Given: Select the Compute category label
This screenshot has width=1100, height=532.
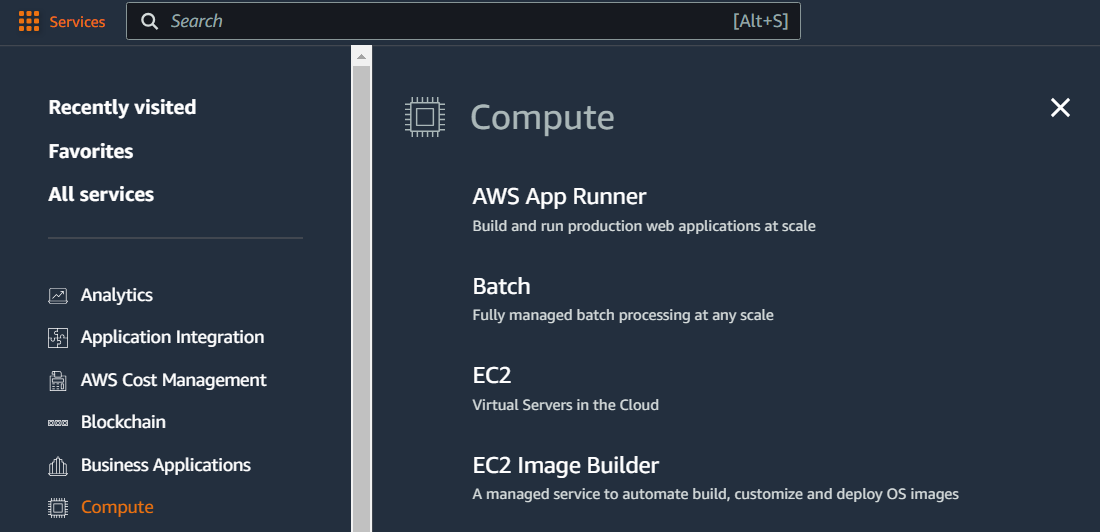Looking at the screenshot, I should point(117,507).
